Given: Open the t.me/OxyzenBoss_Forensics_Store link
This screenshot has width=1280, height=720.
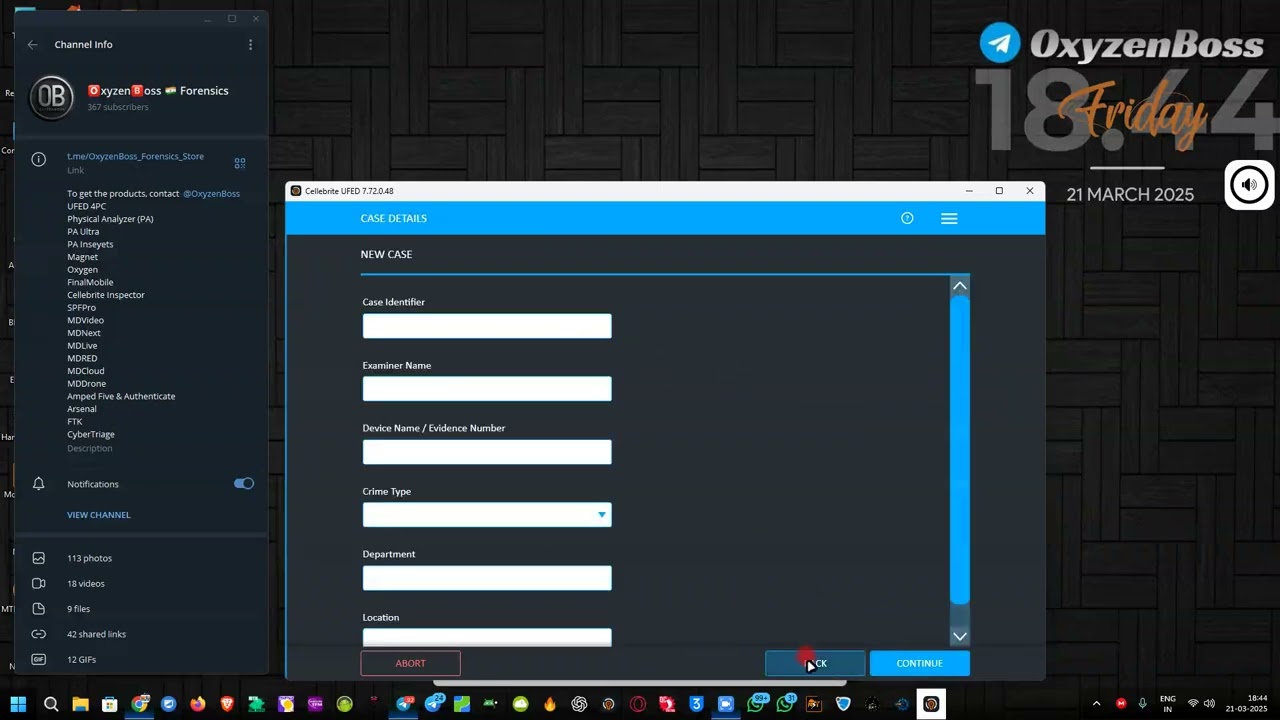Looking at the screenshot, I should 135,157.
